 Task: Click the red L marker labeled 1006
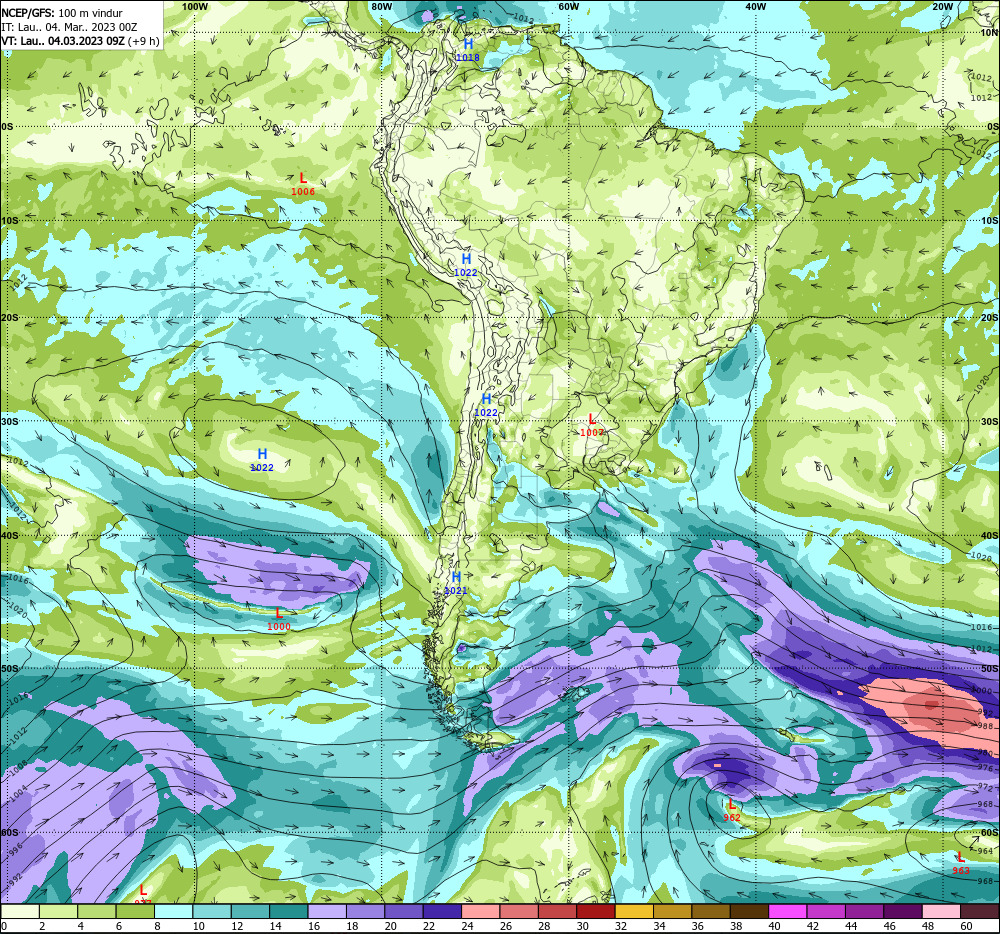point(303,184)
